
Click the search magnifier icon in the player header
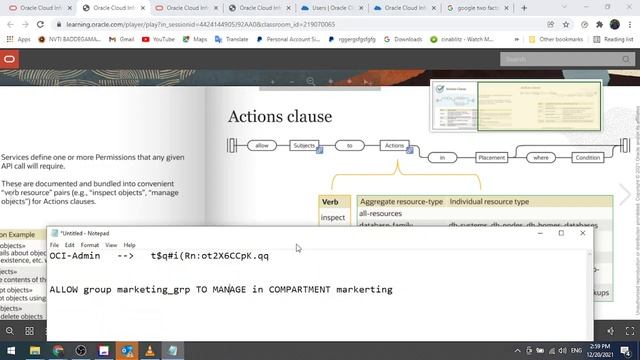626,60
